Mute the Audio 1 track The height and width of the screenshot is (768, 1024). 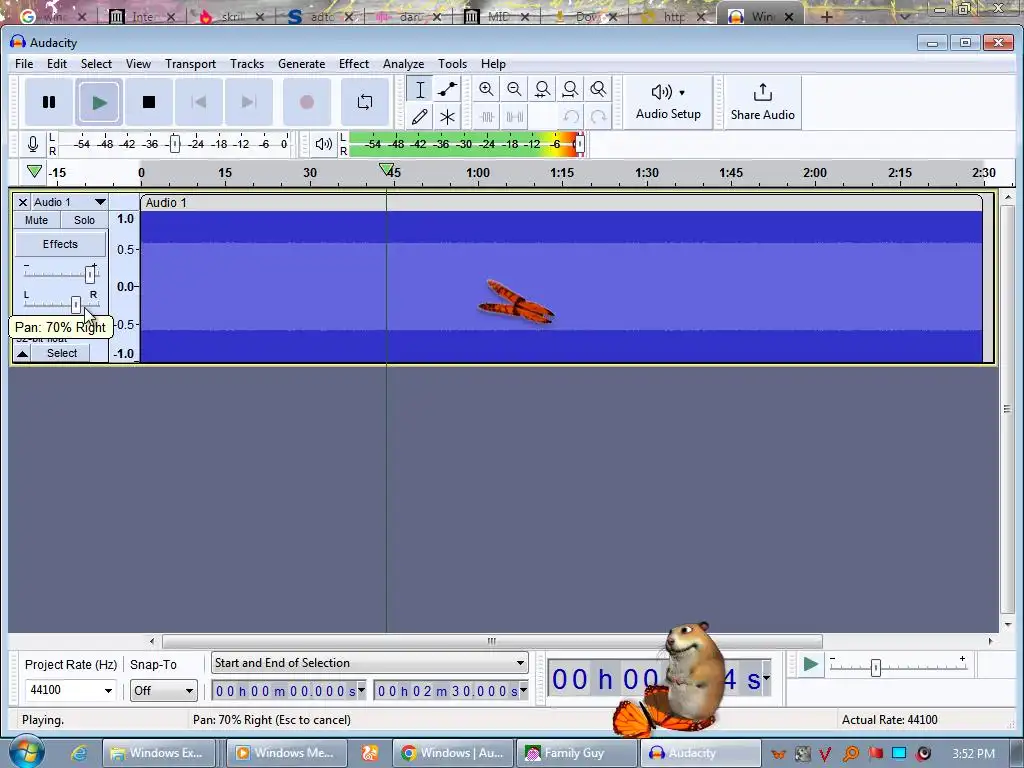37,220
